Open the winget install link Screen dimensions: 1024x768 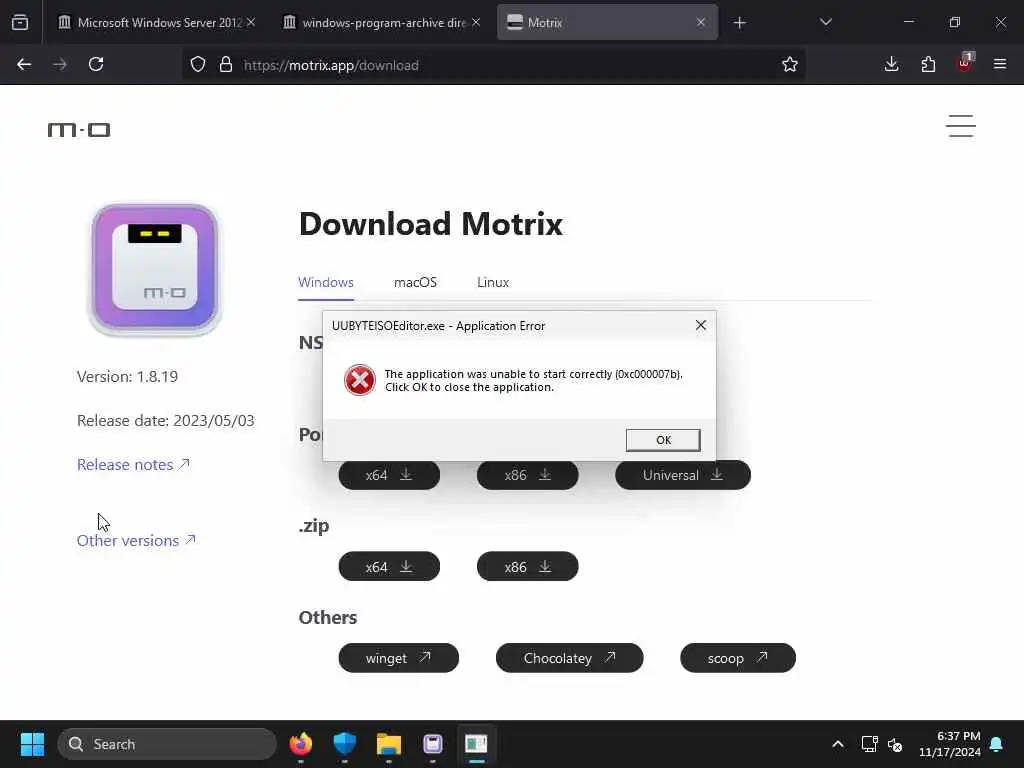(398, 658)
